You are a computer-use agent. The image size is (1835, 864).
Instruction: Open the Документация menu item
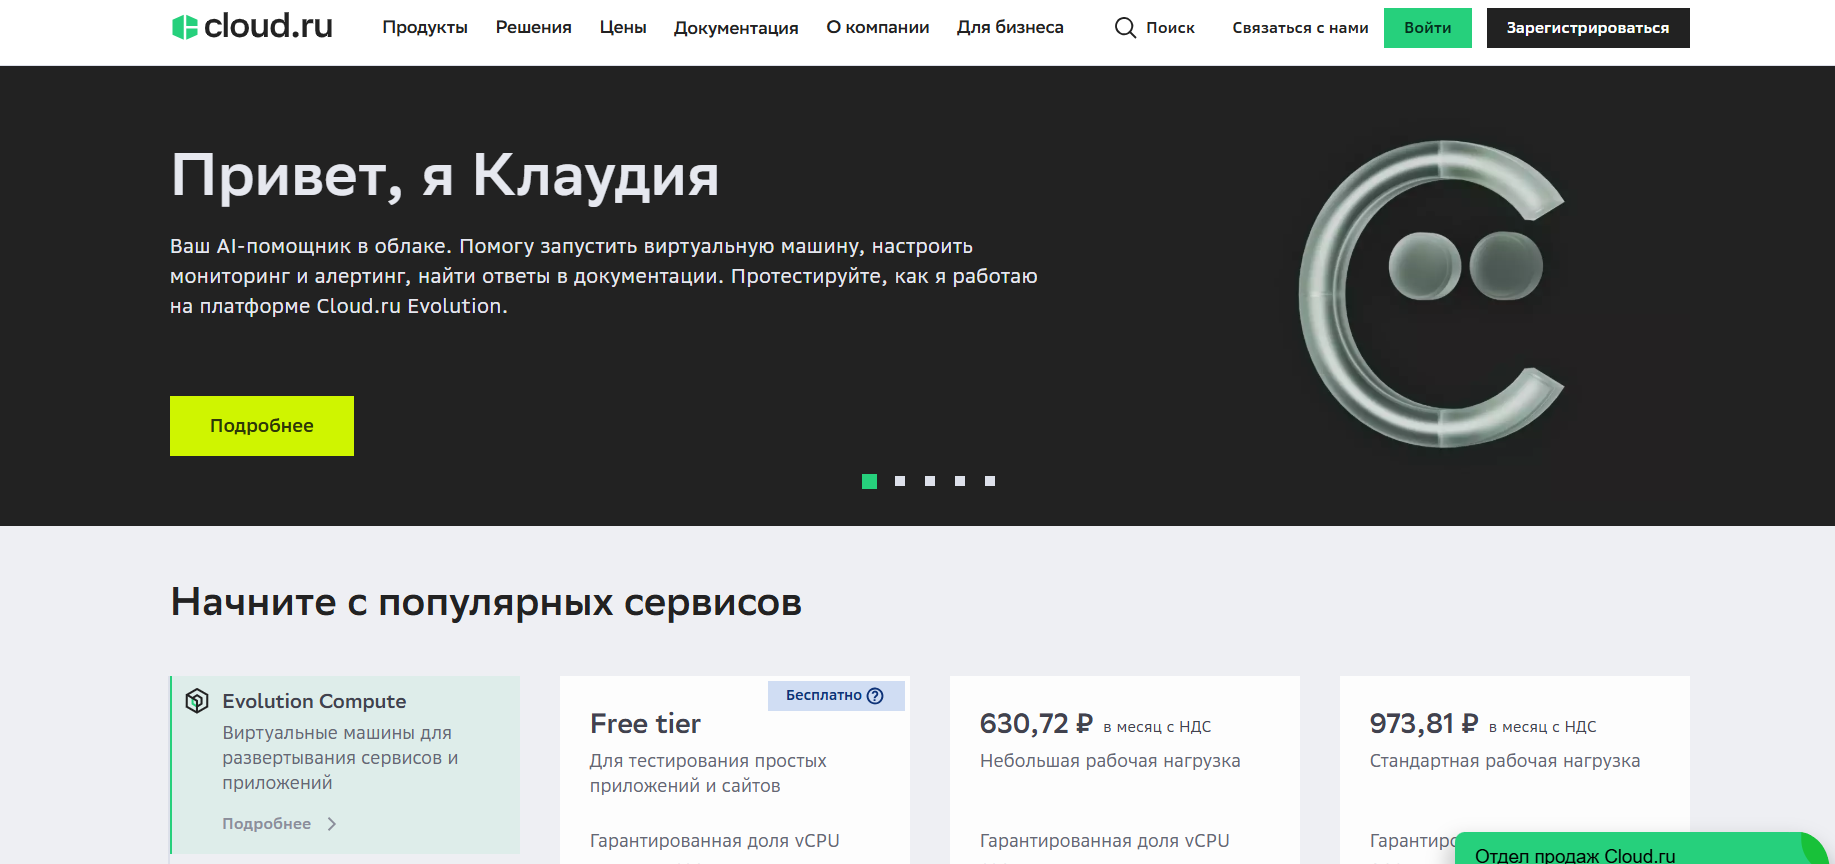tap(736, 28)
